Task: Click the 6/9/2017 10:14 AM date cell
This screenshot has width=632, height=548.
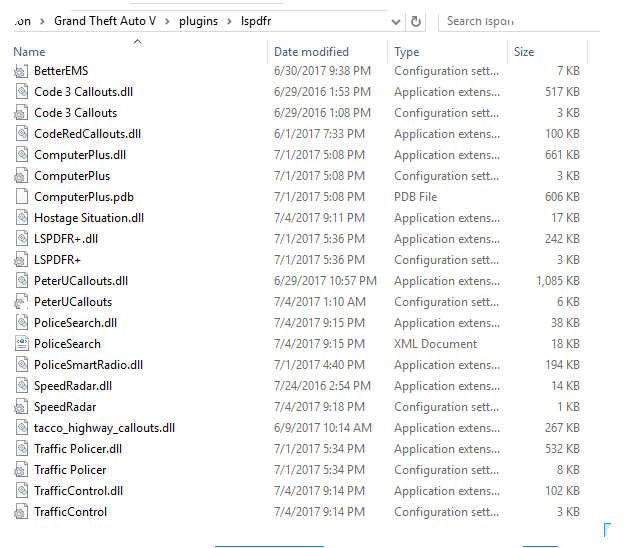Action: pos(323,428)
